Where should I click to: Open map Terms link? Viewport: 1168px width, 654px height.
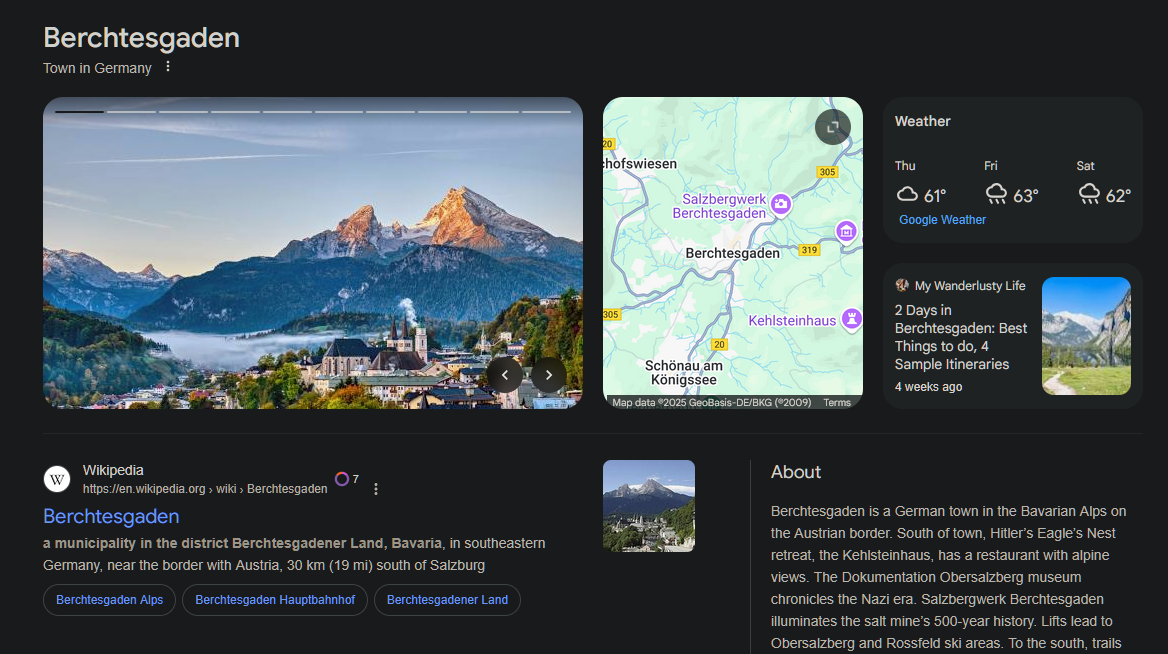pyautogui.click(x=837, y=402)
